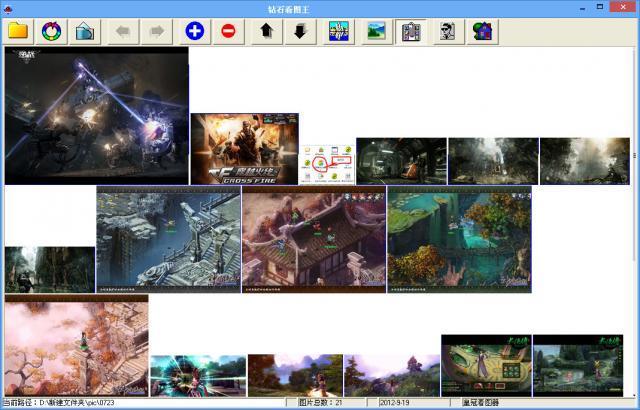Click the portrait face toolbar icon

[447, 31]
